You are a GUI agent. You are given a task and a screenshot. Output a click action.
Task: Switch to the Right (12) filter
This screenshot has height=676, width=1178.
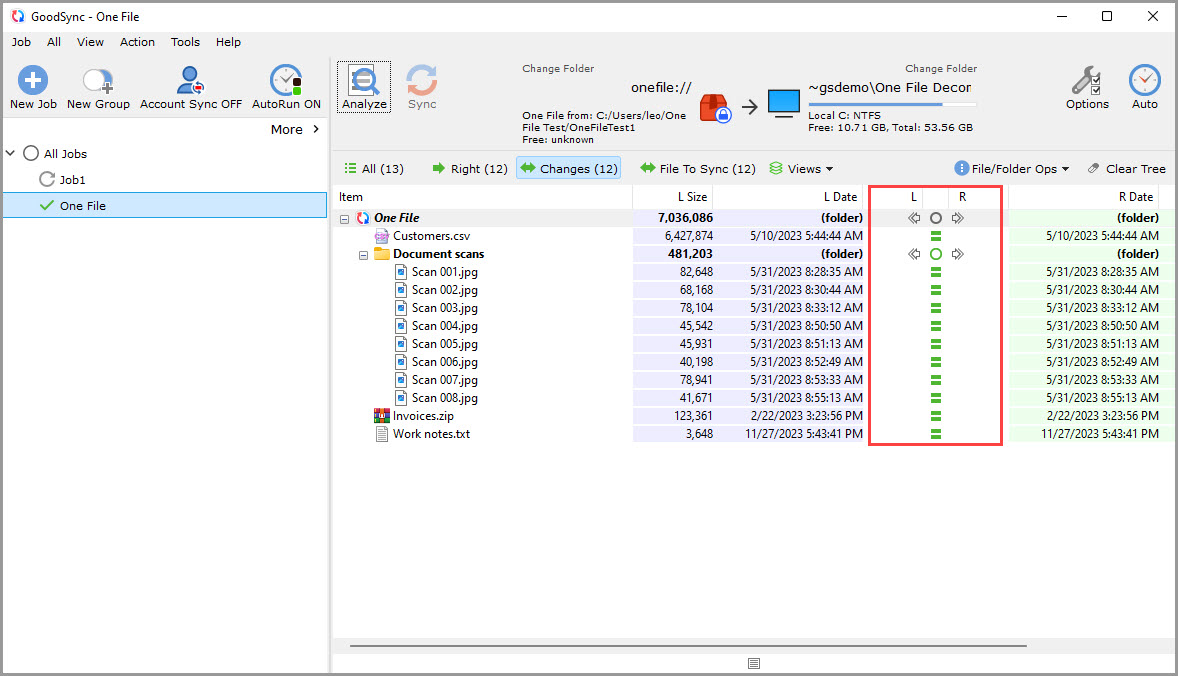click(470, 168)
